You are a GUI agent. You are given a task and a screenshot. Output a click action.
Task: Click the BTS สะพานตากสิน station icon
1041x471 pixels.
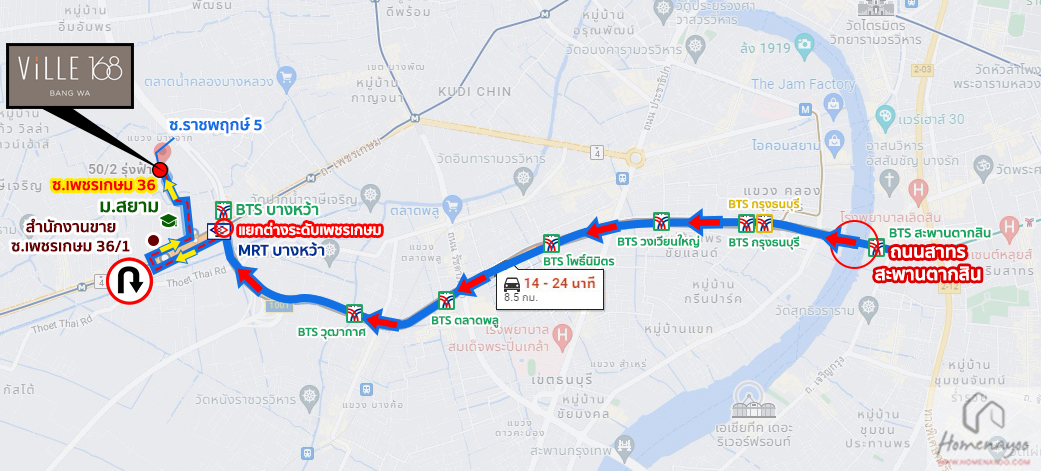point(876,249)
